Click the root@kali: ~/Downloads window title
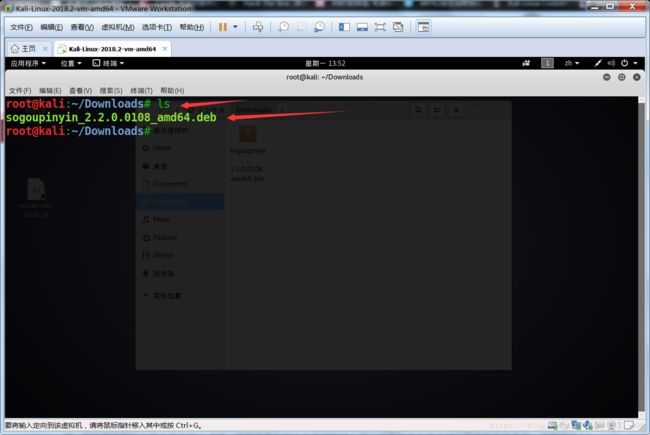Viewport: 650px width, 435px height. tap(325, 77)
